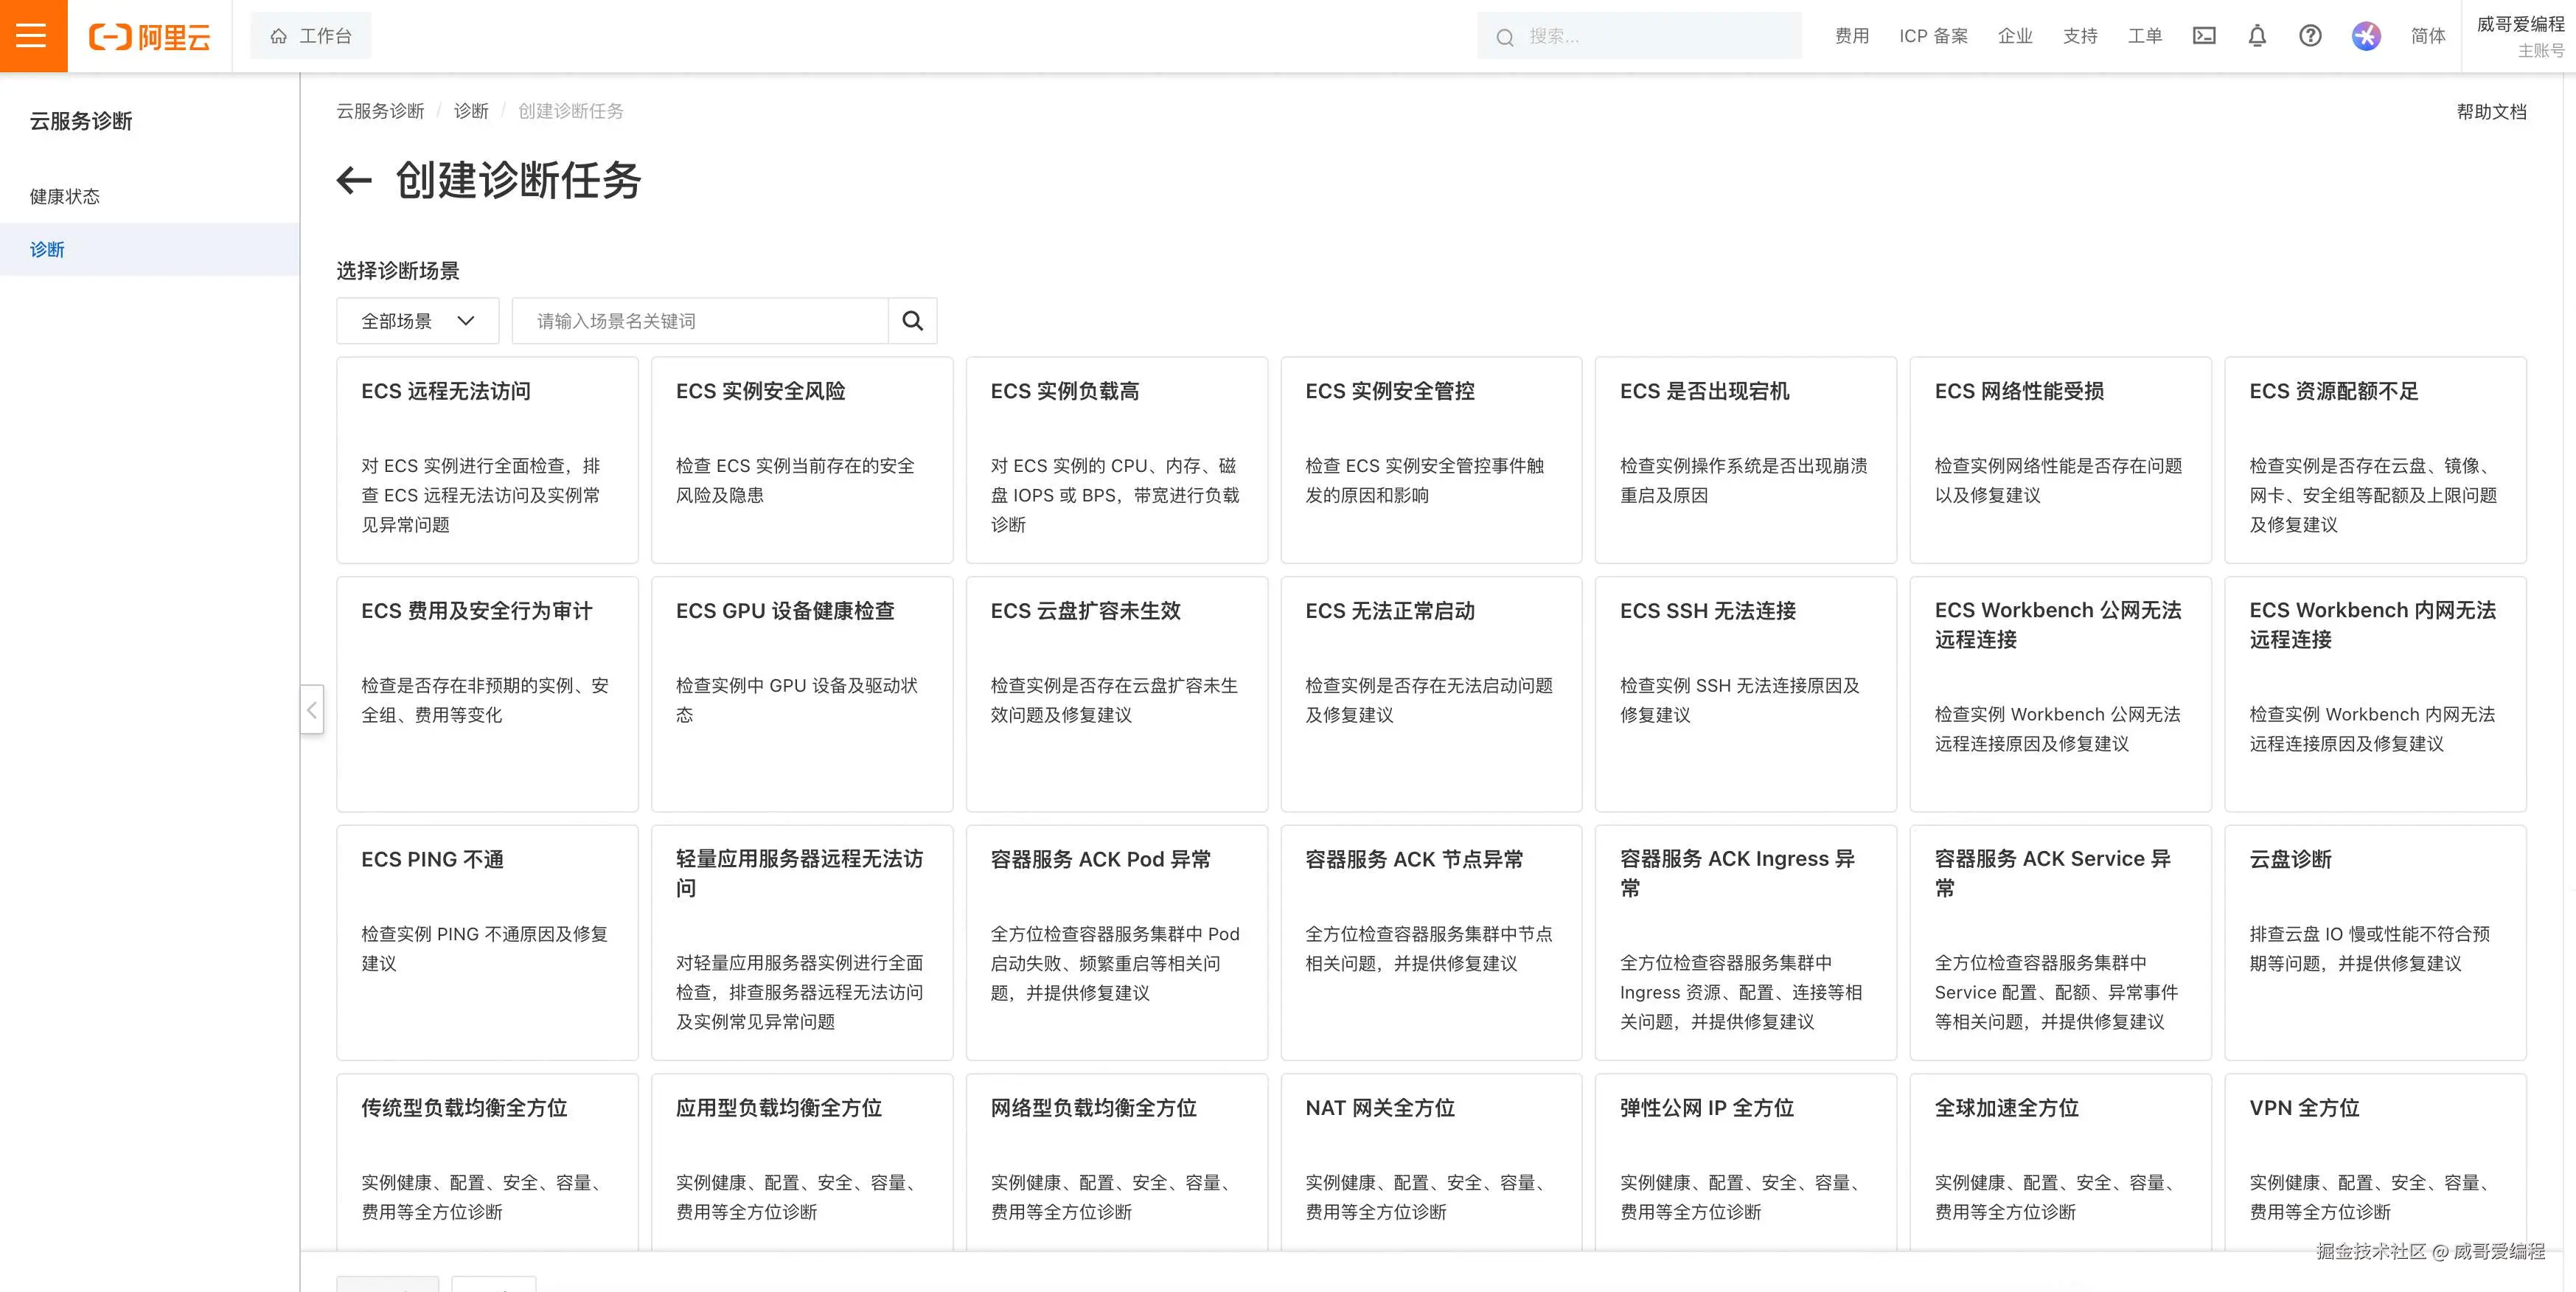Image resolution: width=2576 pixels, height=1292 pixels.
Task: Open the 费用 top menu
Action: 1851,36
